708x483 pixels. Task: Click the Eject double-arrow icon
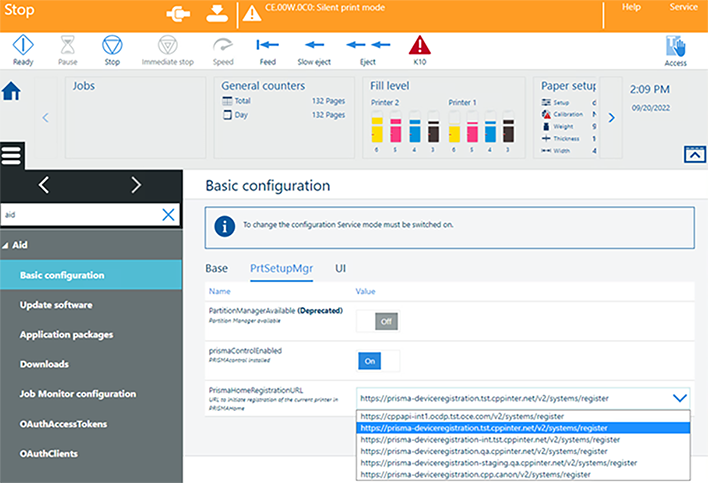tap(368, 45)
